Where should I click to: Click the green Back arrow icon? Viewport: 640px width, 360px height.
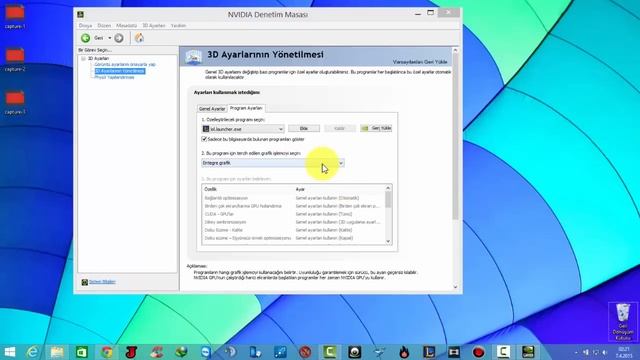tap(85, 38)
